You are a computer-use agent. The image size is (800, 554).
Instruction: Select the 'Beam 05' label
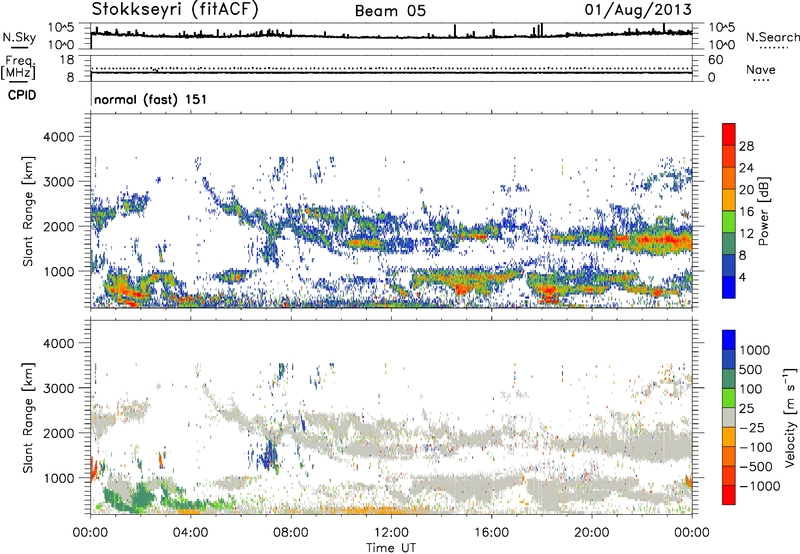click(x=390, y=11)
